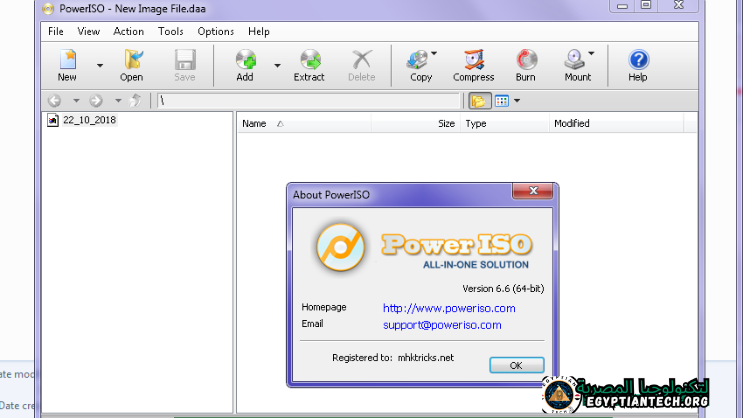Viewport: 743px width, 418px height.
Task: Open the Copy dropdown arrow
Action: (x=434, y=54)
